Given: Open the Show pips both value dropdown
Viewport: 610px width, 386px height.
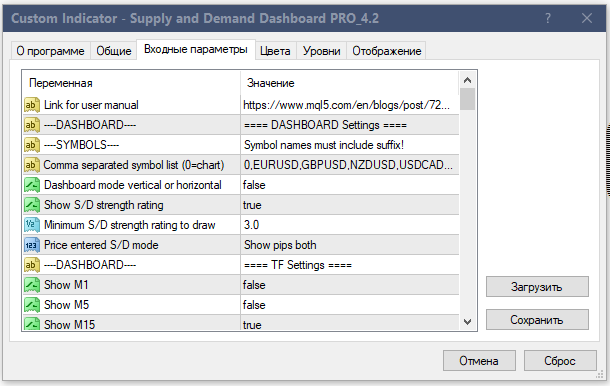Looking at the screenshot, I should point(350,245).
